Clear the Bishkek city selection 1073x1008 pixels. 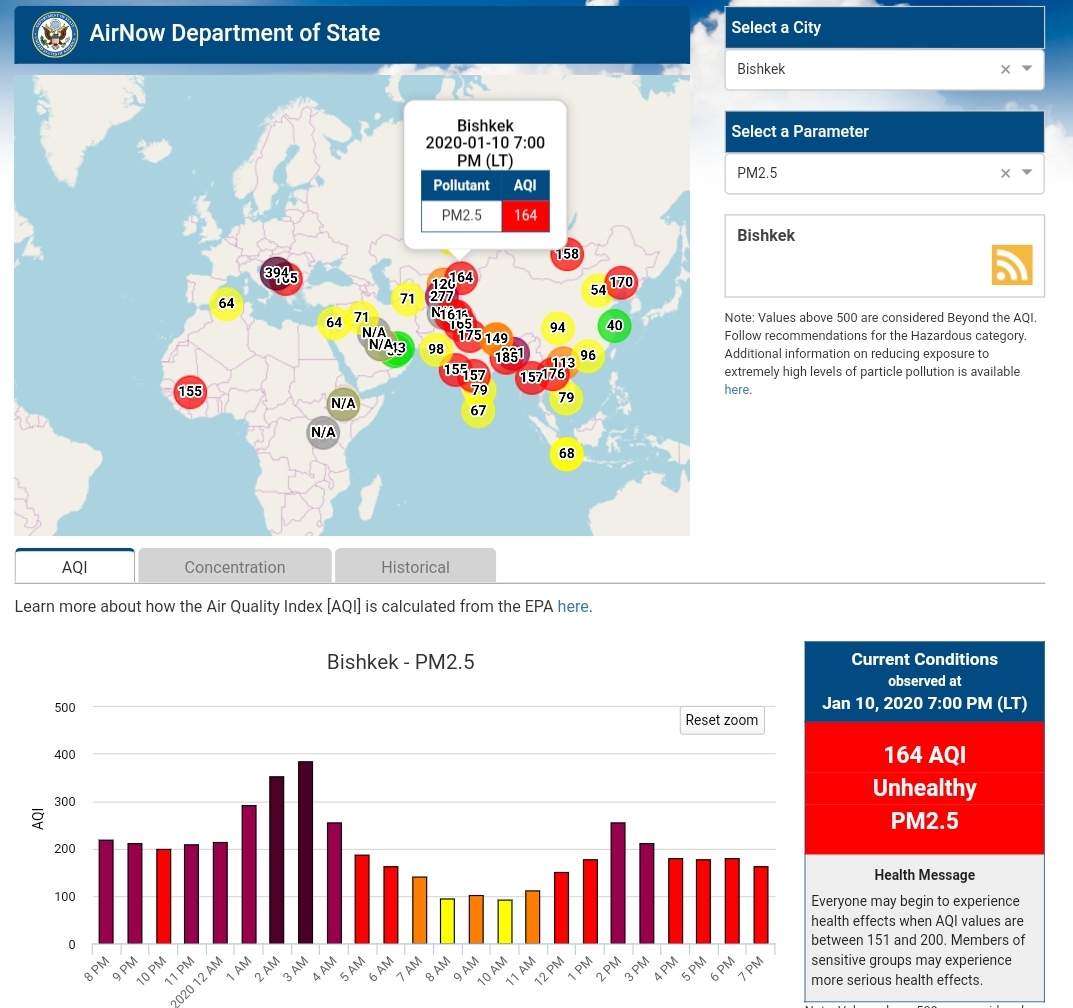[x=1005, y=69]
